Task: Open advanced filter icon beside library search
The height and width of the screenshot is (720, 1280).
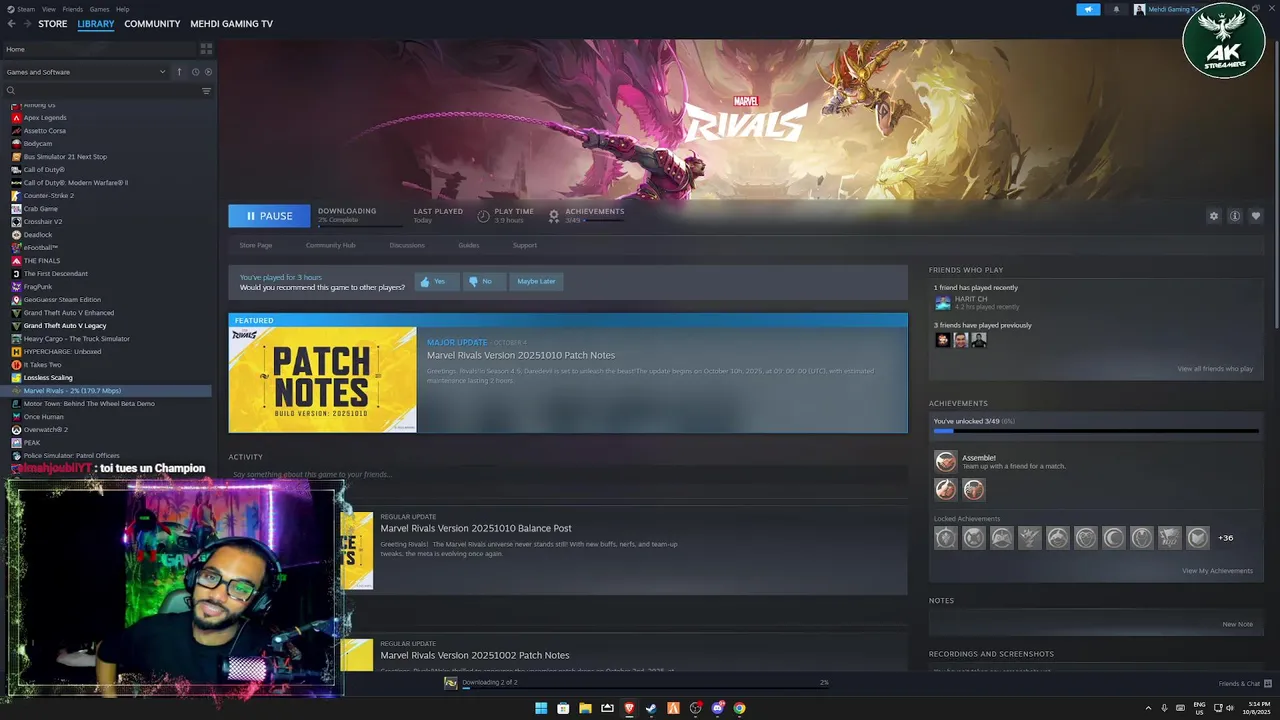Action: pyautogui.click(x=206, y=91)
